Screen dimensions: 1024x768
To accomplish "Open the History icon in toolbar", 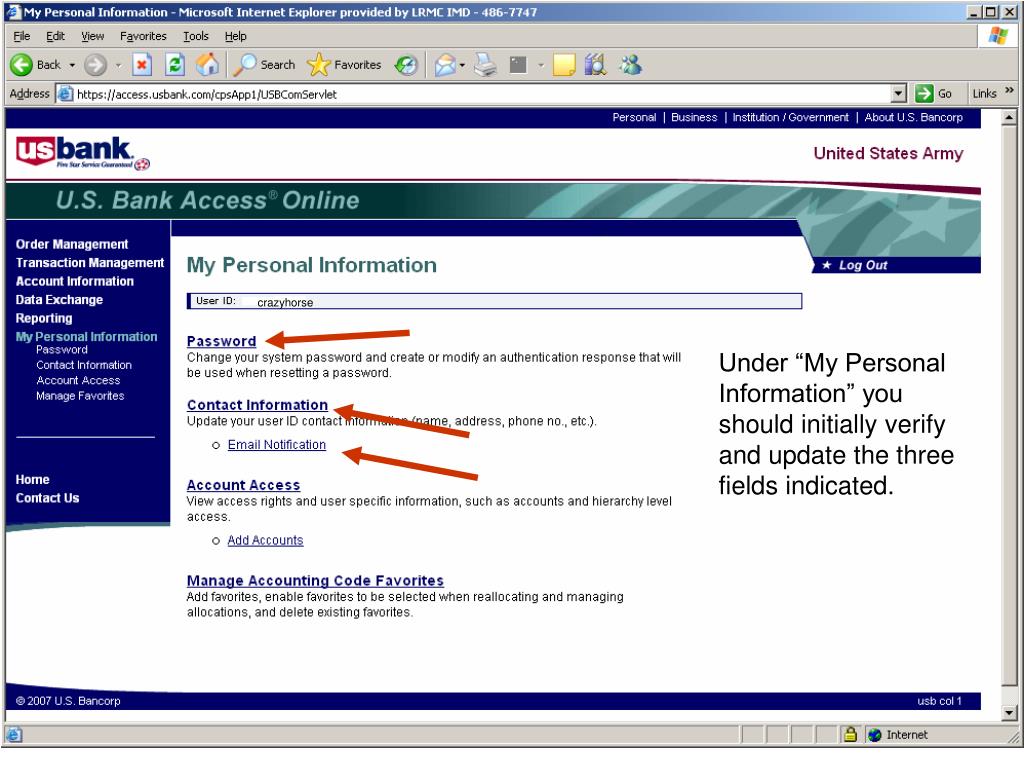I will point(406,65).
